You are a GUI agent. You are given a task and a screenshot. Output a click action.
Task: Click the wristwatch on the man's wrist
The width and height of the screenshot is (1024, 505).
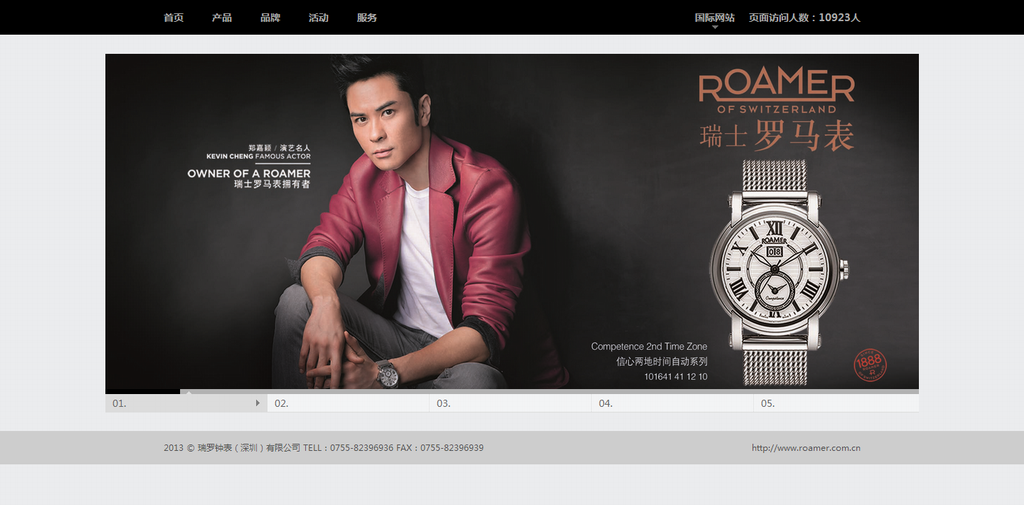pyautogui.click(x=387, y=374)
